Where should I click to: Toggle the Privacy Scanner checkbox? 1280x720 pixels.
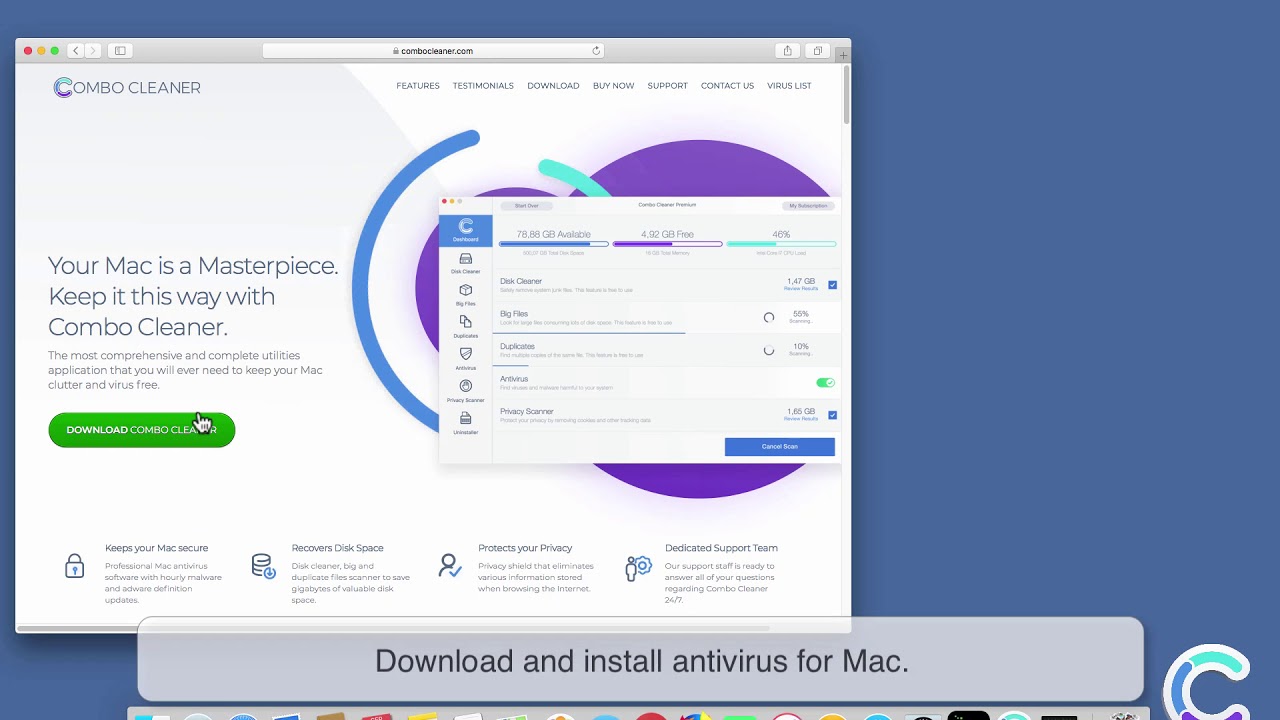(x=832, y=415)
